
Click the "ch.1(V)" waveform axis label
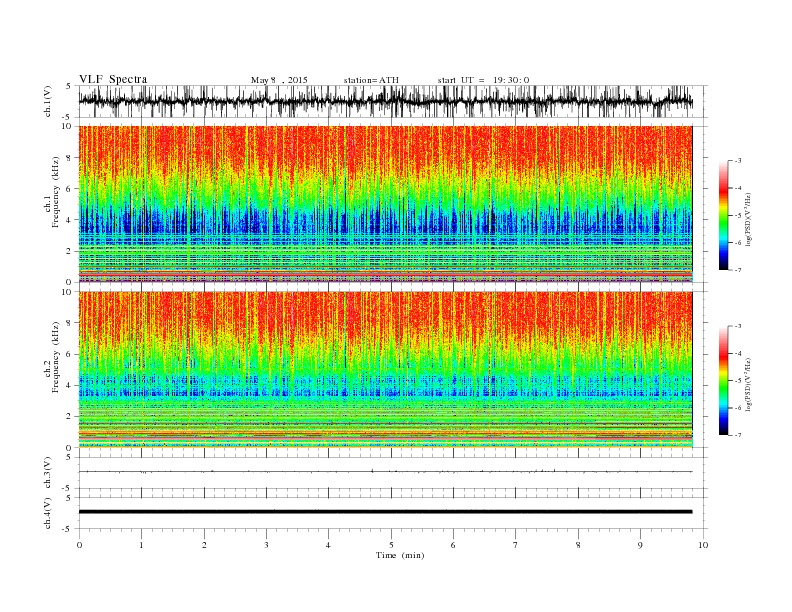point(48,101)
